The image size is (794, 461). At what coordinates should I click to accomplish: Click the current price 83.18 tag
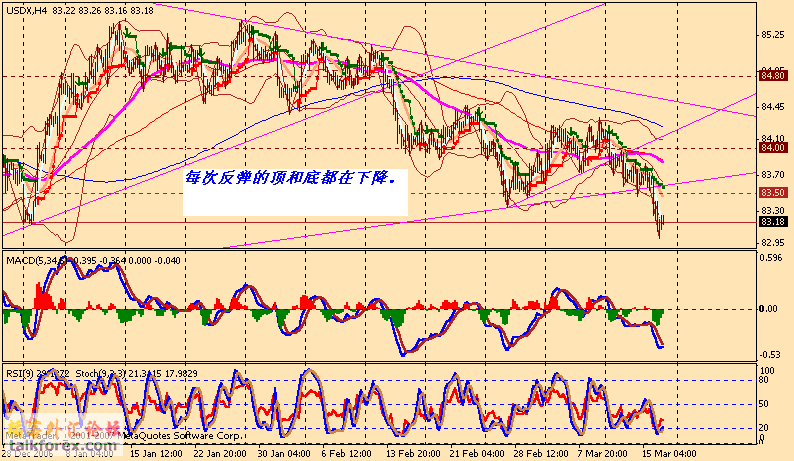[x=773, y=222]
